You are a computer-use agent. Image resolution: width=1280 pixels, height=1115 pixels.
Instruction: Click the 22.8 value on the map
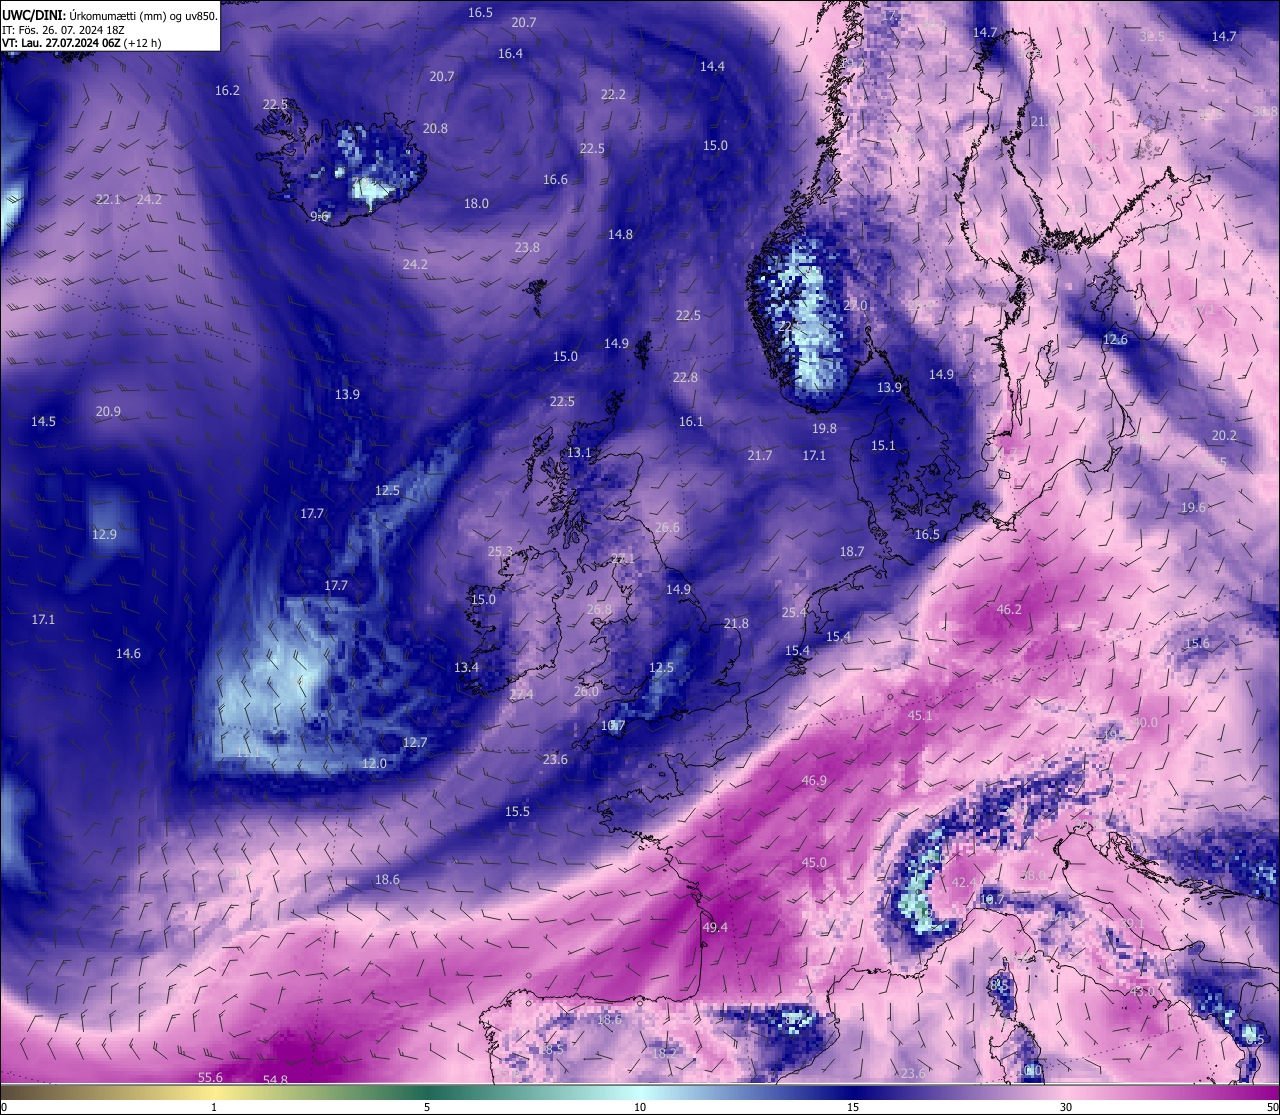click(685, 378)
